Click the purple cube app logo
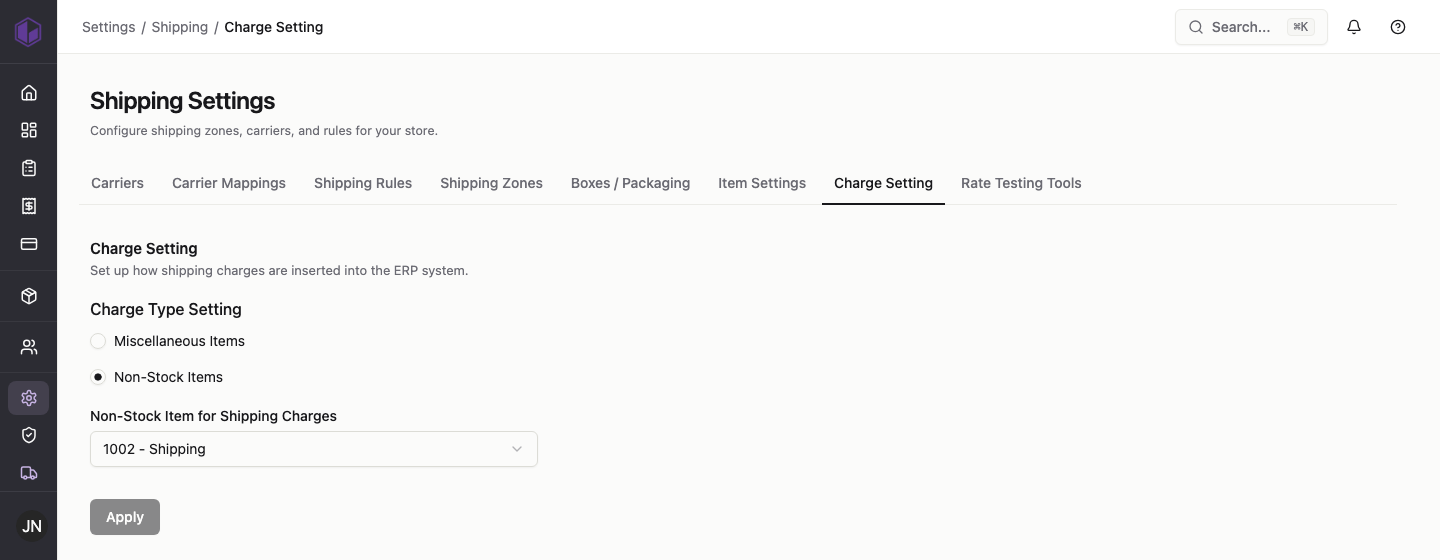The width and height of the screenshot is (1440, 560). [28, 31]
